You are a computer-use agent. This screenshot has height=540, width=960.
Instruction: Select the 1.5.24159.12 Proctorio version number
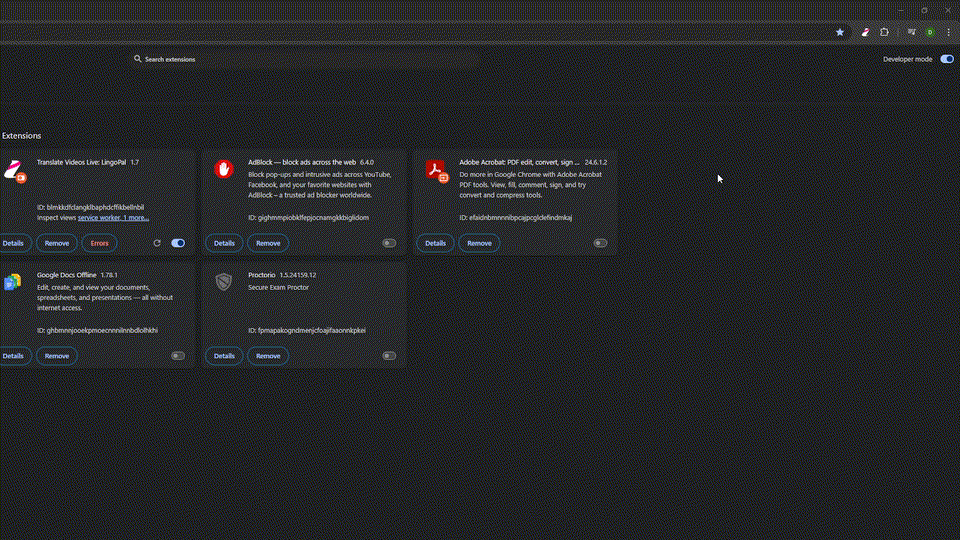[298, 275]
